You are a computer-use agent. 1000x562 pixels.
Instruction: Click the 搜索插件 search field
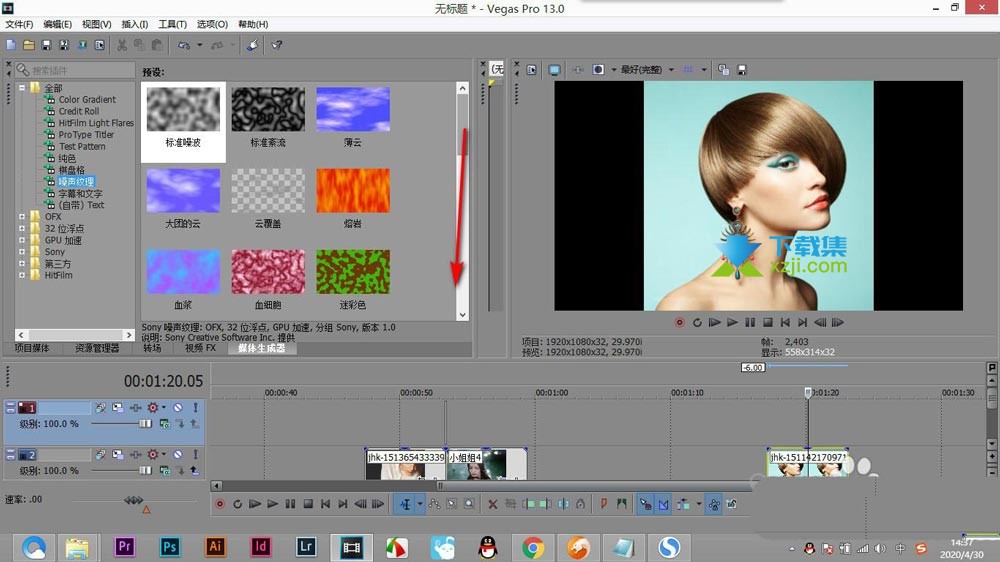[75, 70]
